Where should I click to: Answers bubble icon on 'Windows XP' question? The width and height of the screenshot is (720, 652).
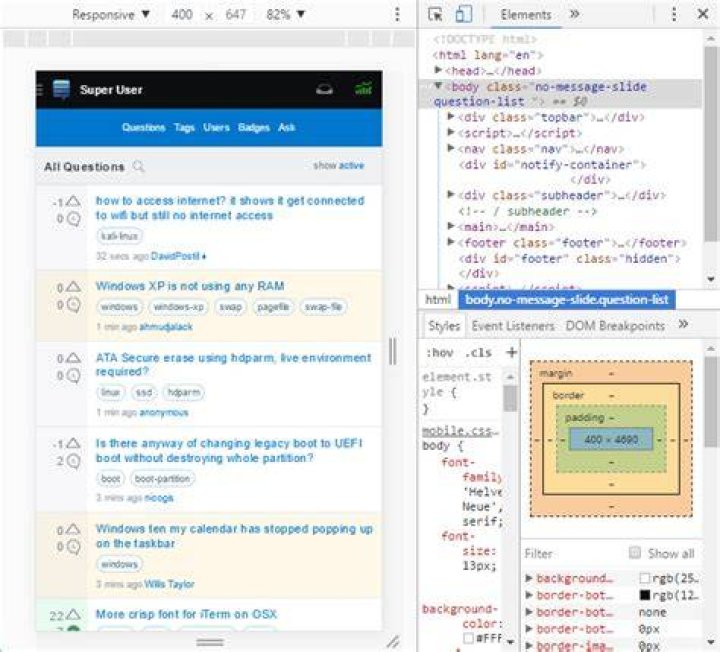(73, 305)
